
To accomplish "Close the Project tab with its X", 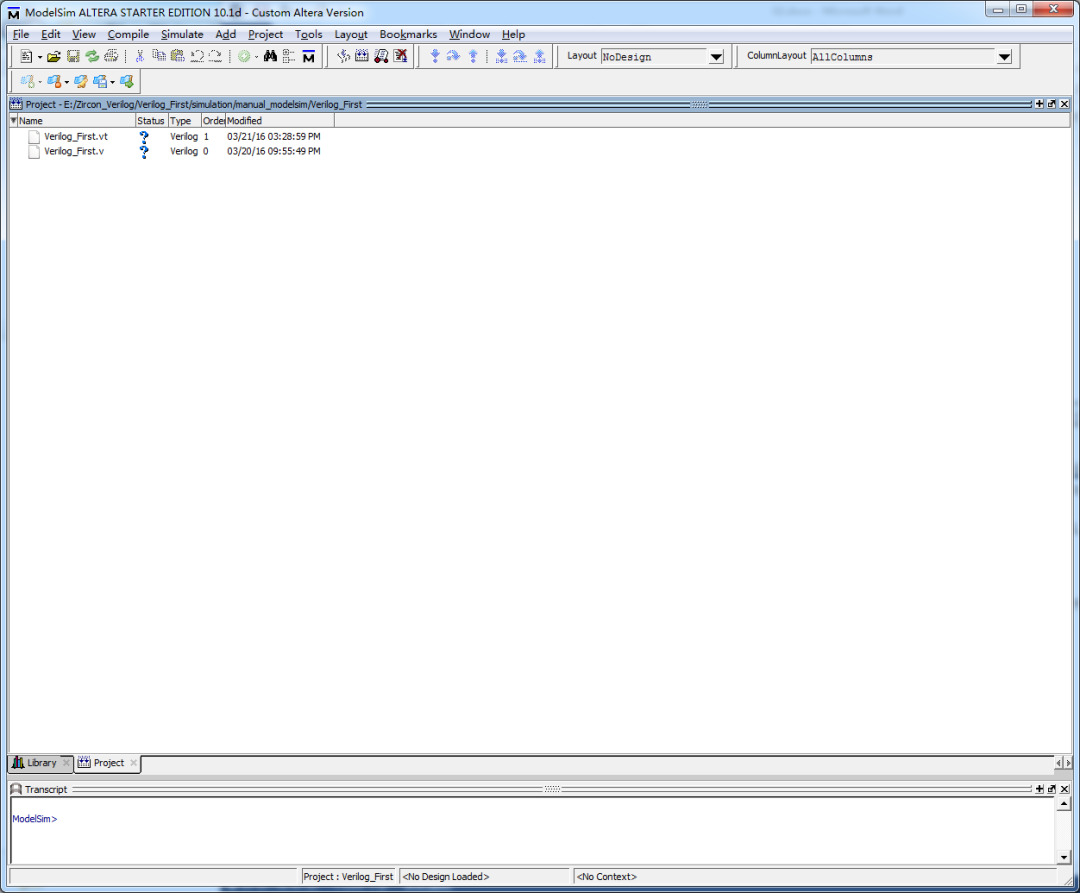I will coord(134,763).
